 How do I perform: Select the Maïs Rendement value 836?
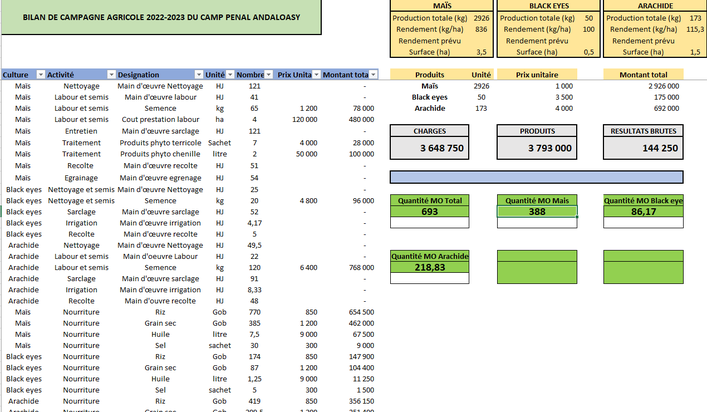coord(480,29)
